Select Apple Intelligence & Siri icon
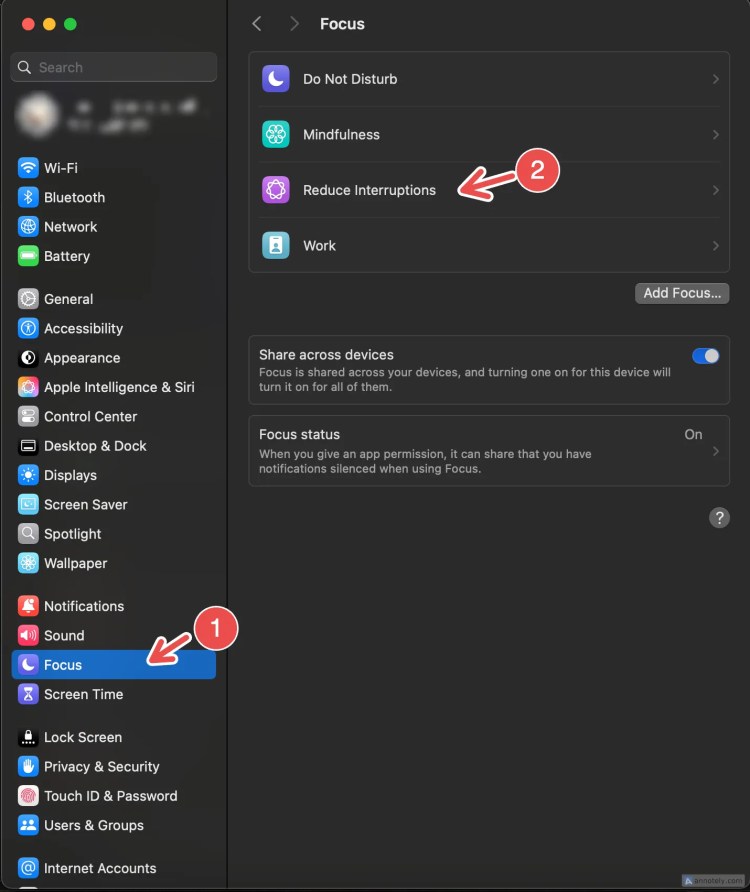The height and width of the screenshot is (892, 750). click(28, 387)
